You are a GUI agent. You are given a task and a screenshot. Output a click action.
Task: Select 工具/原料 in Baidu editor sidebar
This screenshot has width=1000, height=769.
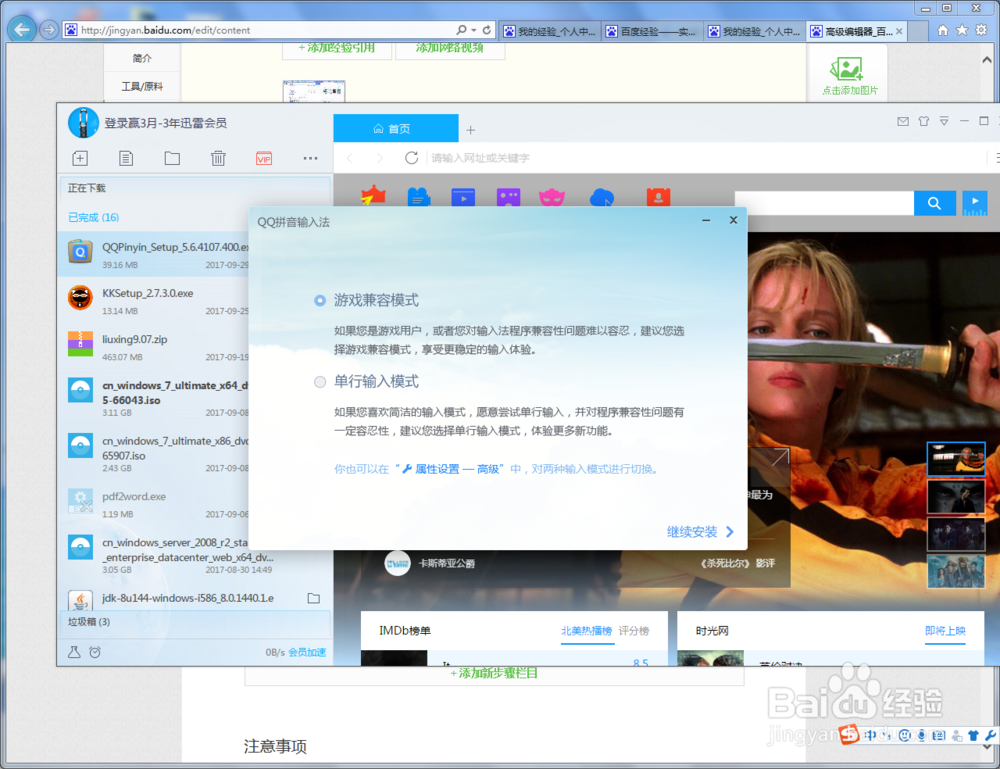tap(142, 86)
